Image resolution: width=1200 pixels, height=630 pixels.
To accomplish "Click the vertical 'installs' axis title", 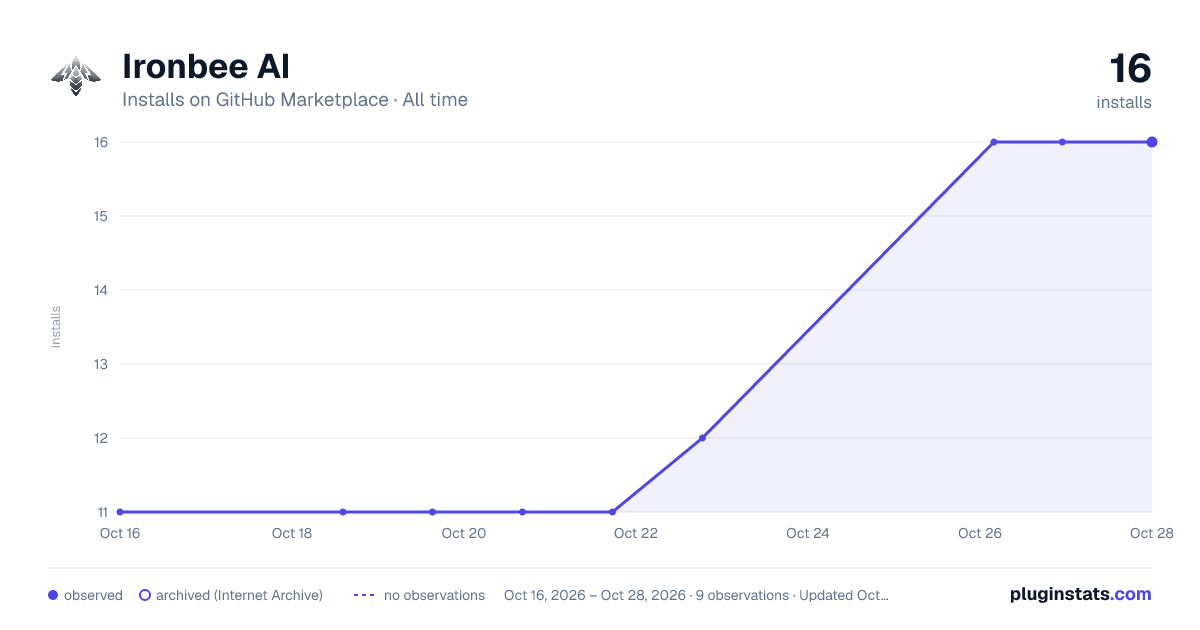I will [x=56, y=327].
